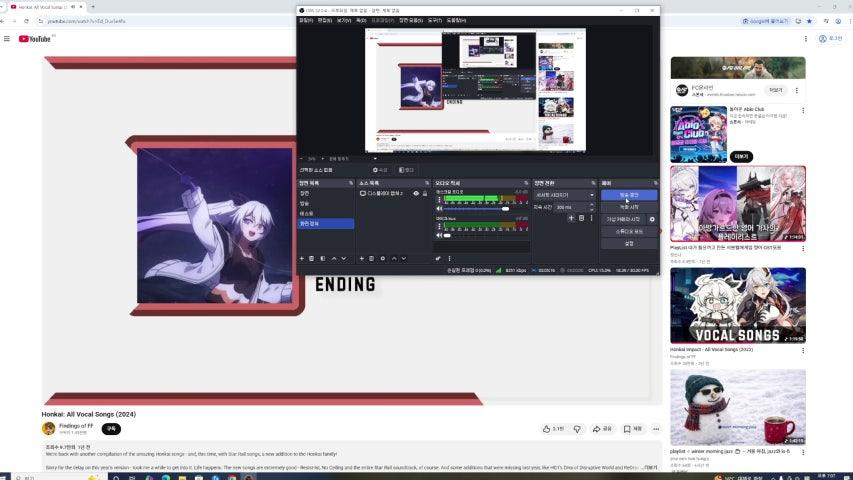Mute the desktop audio speaker icon
Screen dimensions: 853x480
[x=439, y=208]
